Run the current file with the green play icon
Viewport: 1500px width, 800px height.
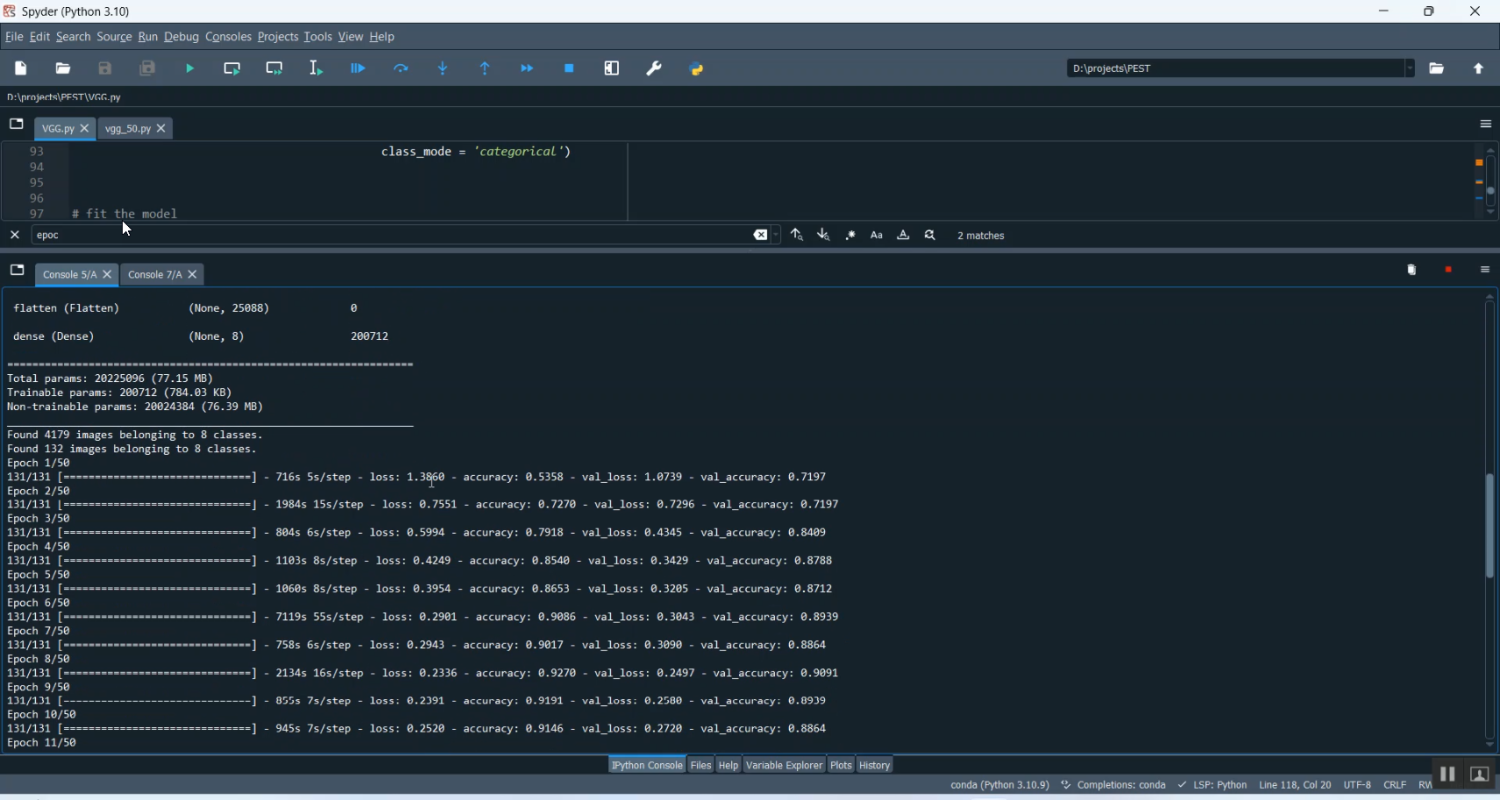(x=190, y=69)
